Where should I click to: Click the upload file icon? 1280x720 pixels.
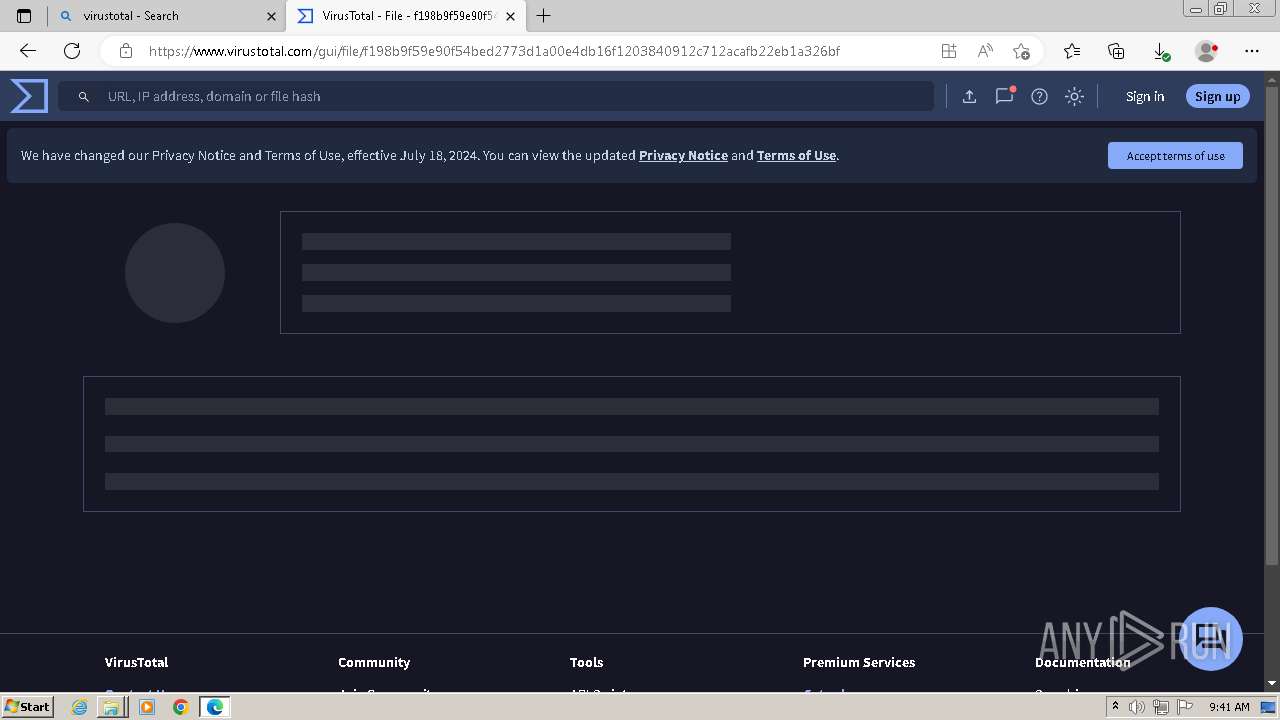pos(969,97)
